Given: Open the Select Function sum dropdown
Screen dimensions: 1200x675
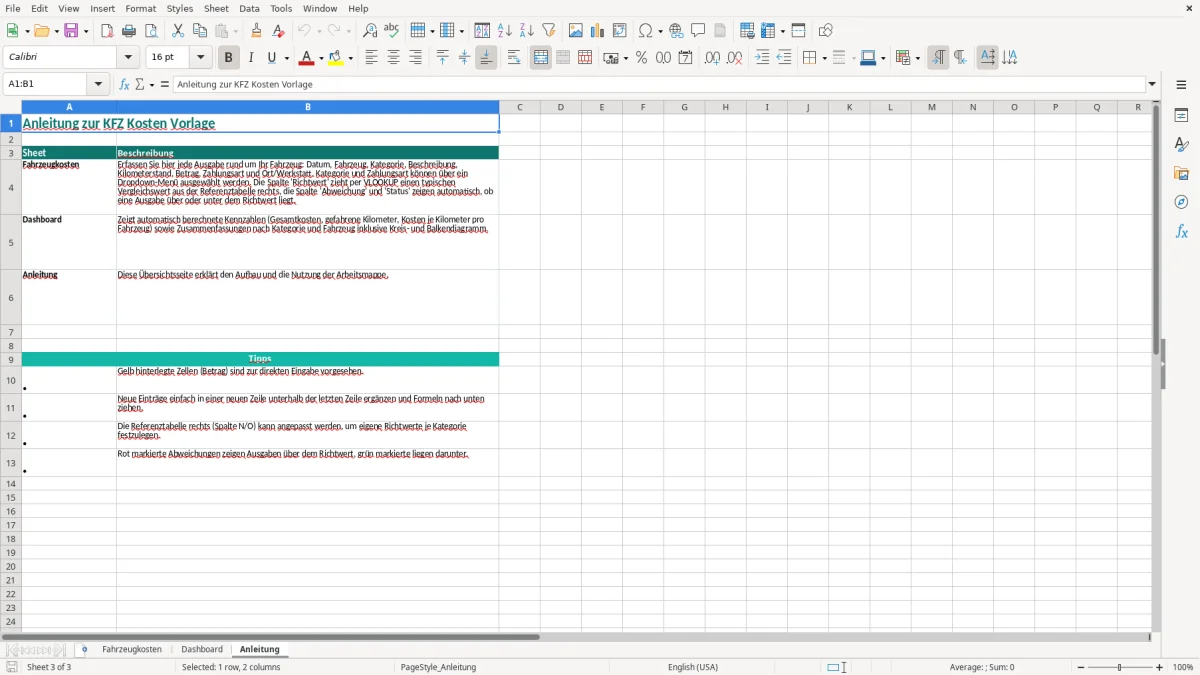Looking at the screenshot, I should (x=151, y=84).
